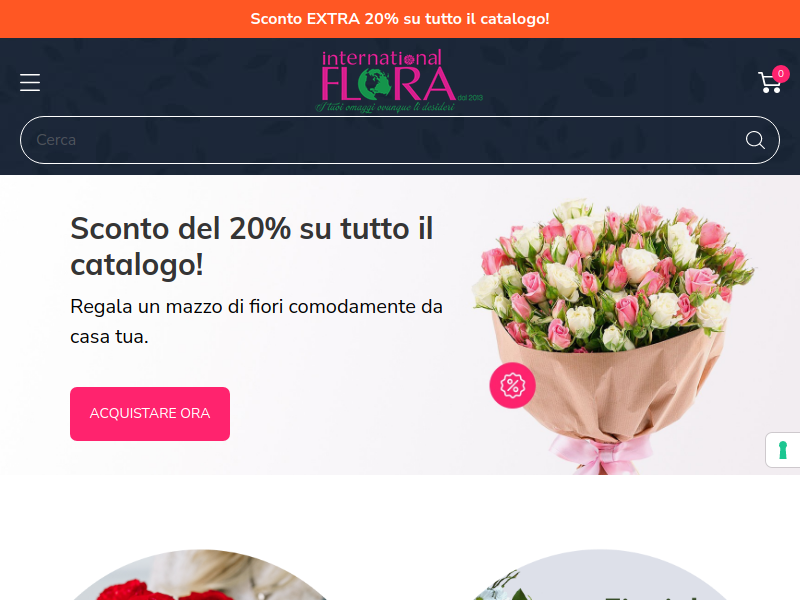Click the cart item count badge
The width and height of the screenshot is (800, 600).
(x=781, y=74)
